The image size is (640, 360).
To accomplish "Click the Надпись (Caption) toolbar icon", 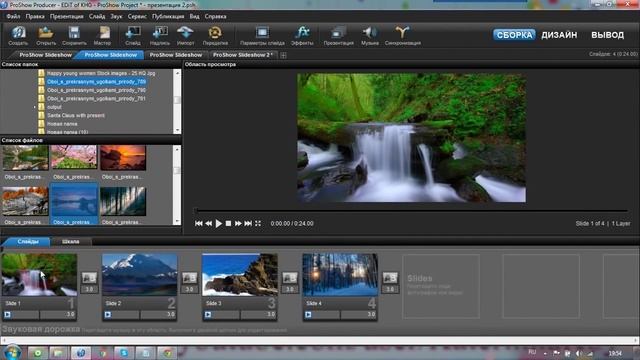I will (x=160, y=35).
